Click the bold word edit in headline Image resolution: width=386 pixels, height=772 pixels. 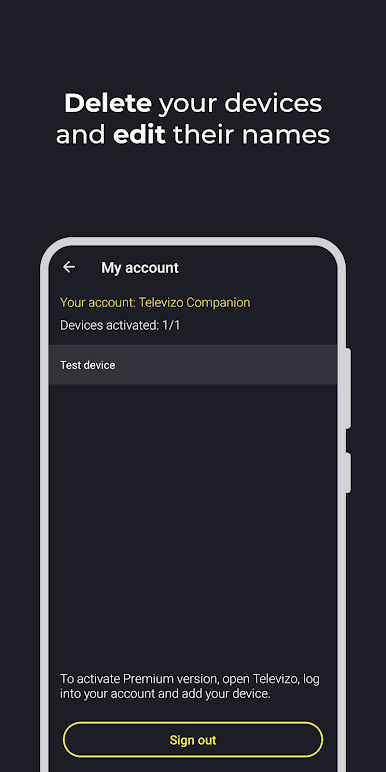tap(139, 135)
